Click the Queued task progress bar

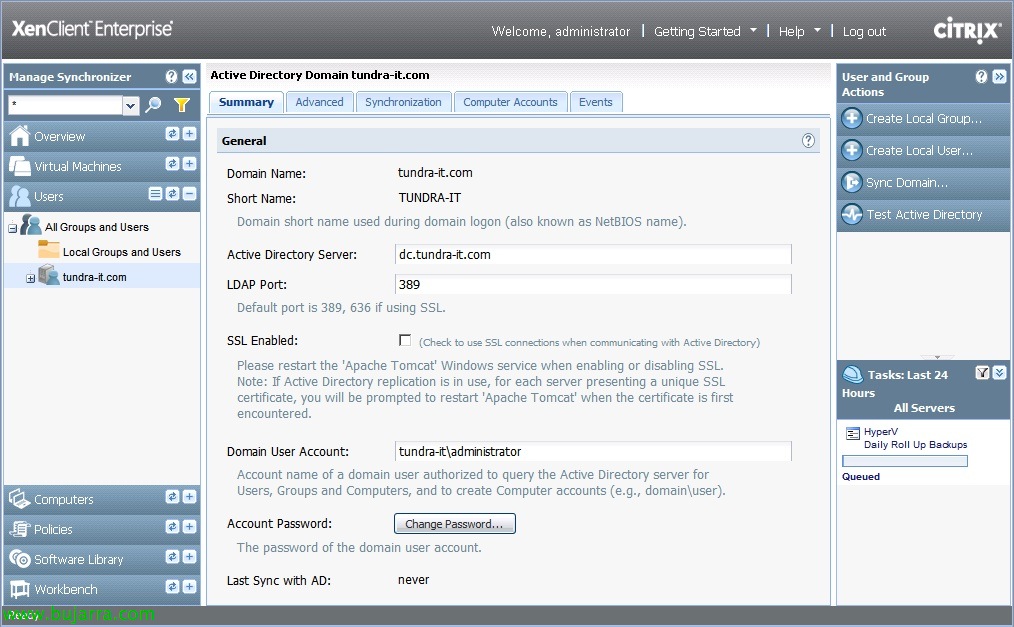tap(905, 461)
